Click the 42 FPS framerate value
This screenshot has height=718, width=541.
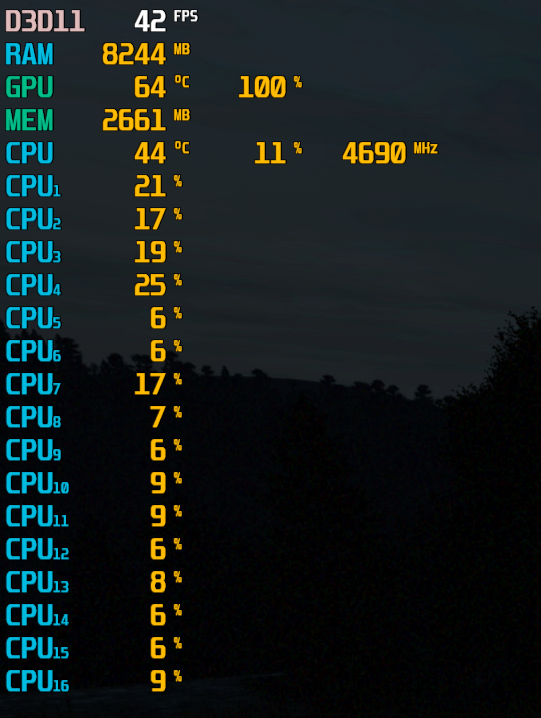coord(166,21)
